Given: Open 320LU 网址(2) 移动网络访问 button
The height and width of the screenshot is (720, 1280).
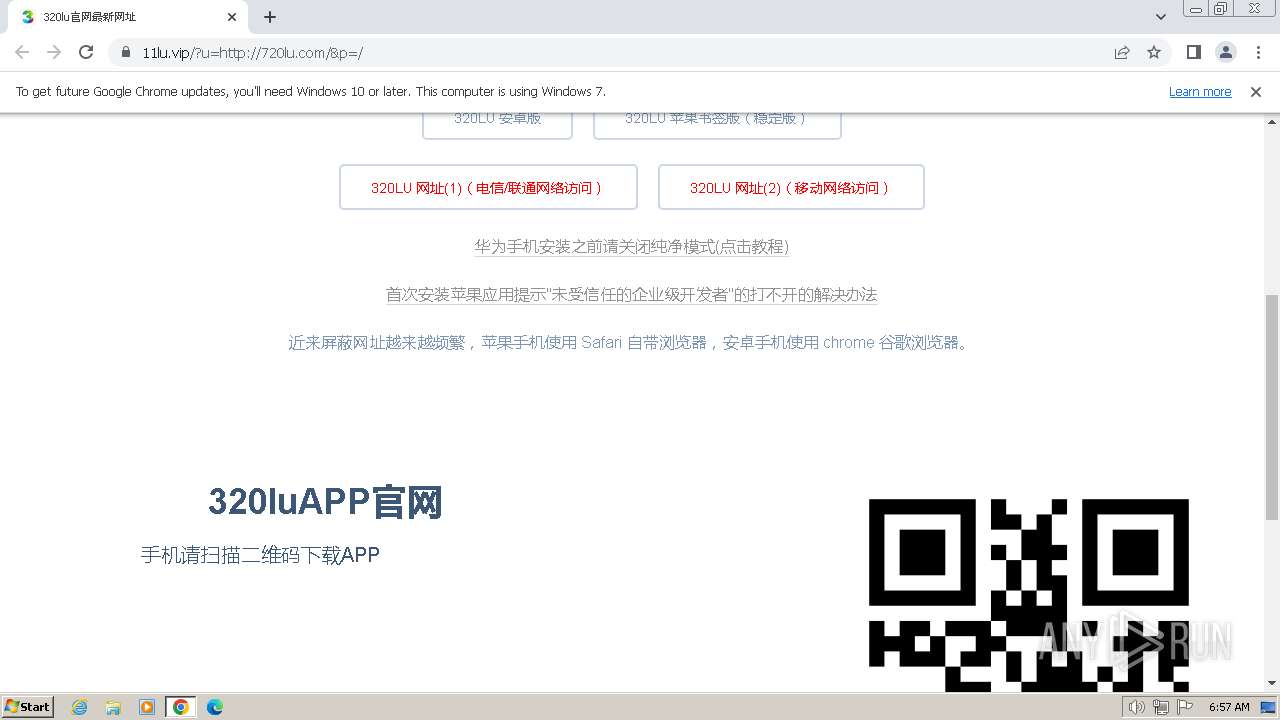Looking at the screenshot, I should [791, 187].
